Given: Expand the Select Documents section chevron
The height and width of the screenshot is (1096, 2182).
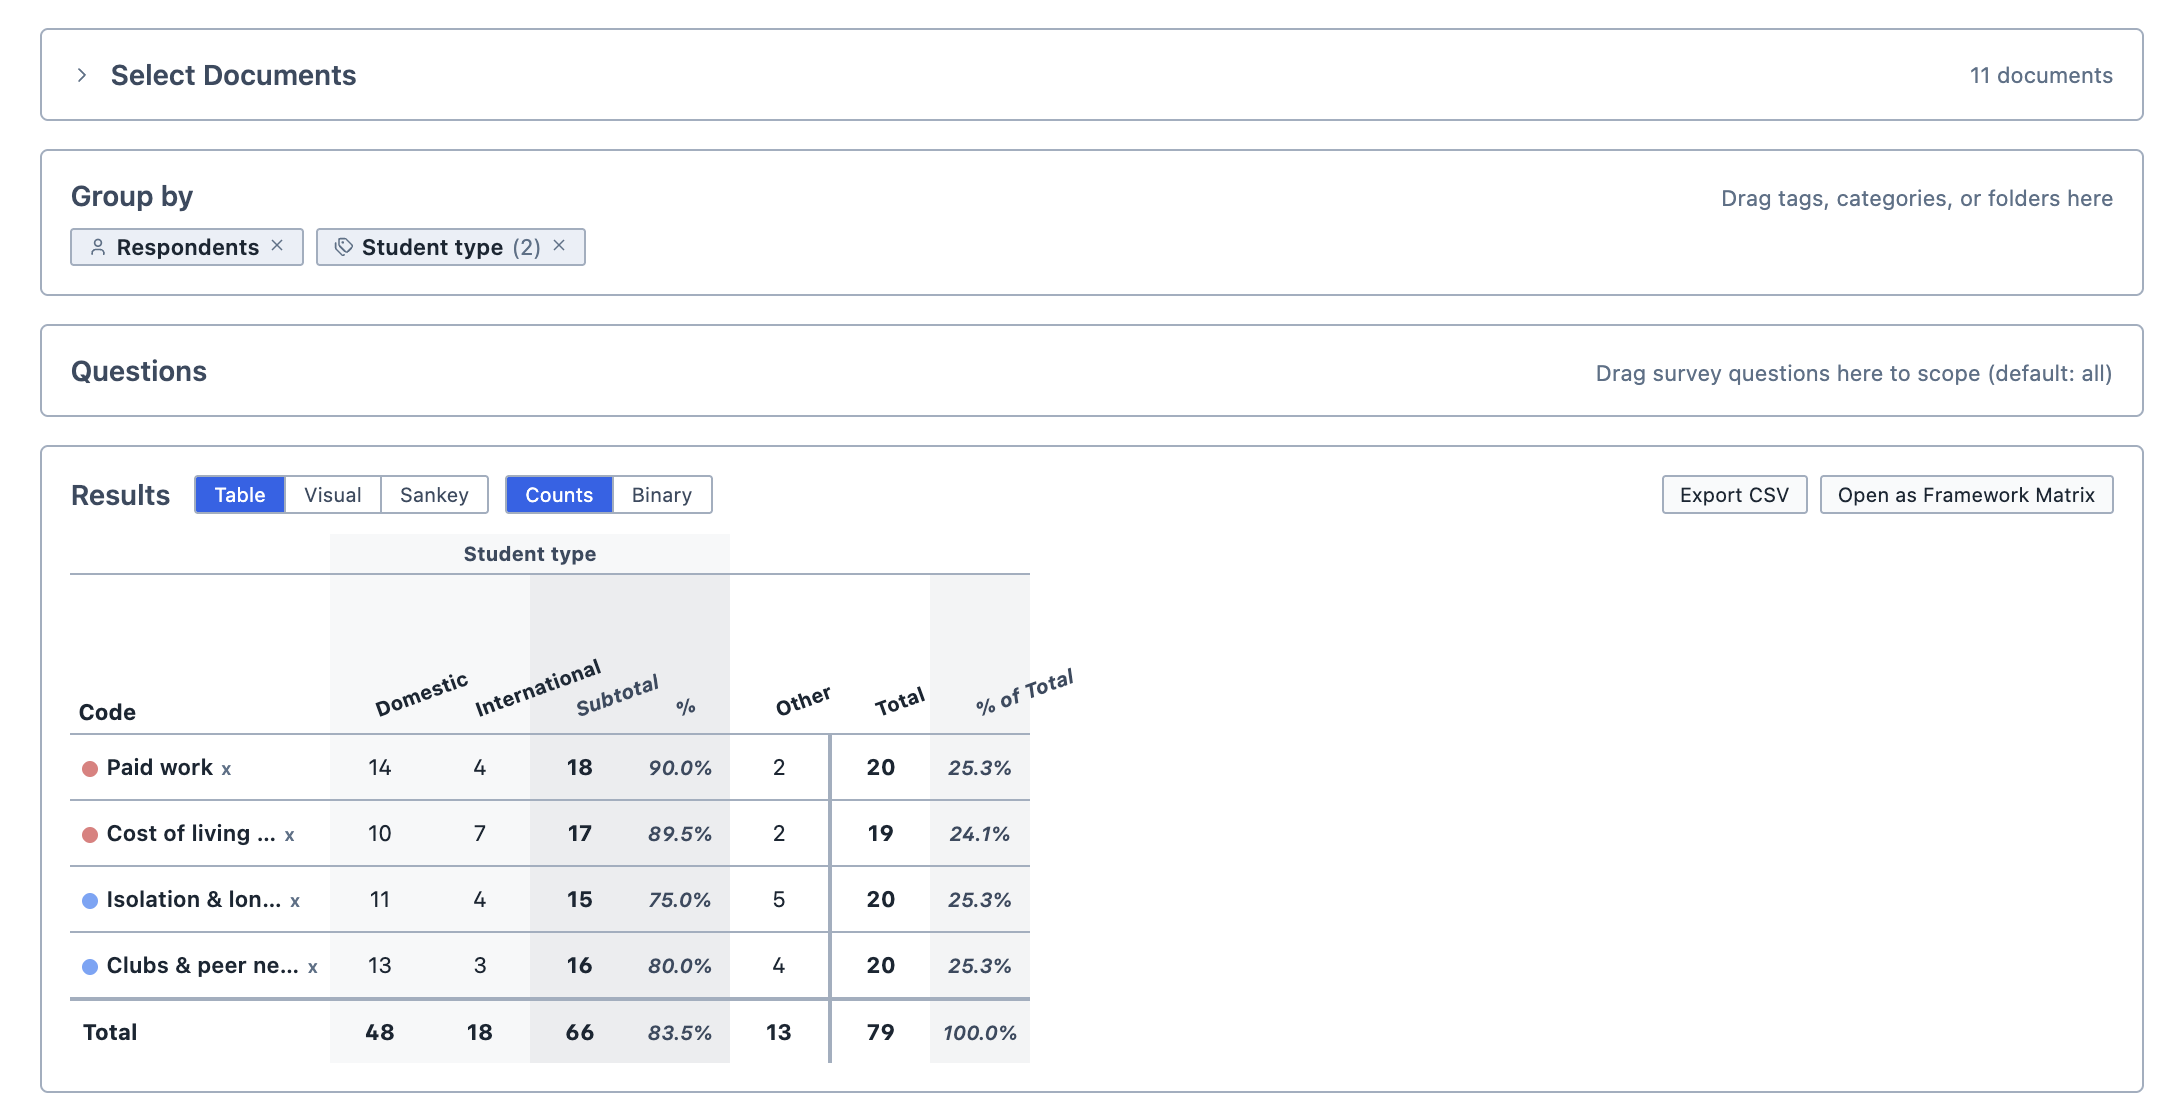Looking at the screenshot, I should point(82,75).
